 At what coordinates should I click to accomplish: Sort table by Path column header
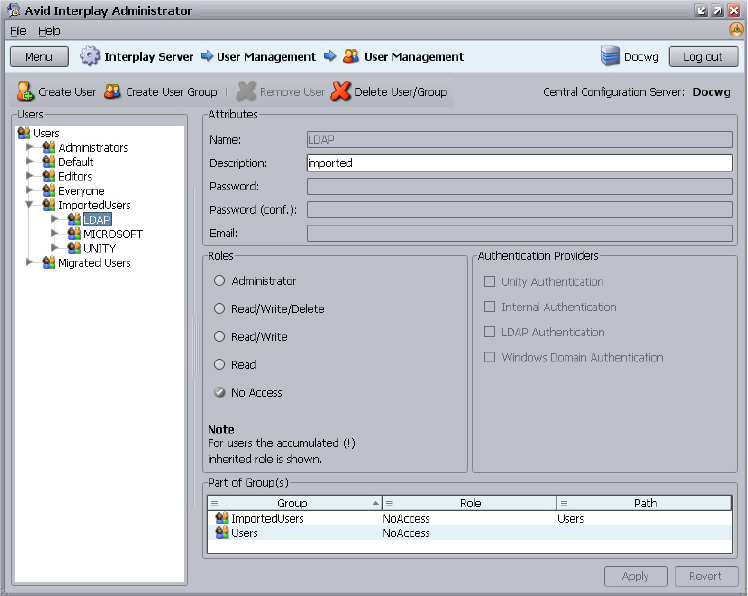644,503
